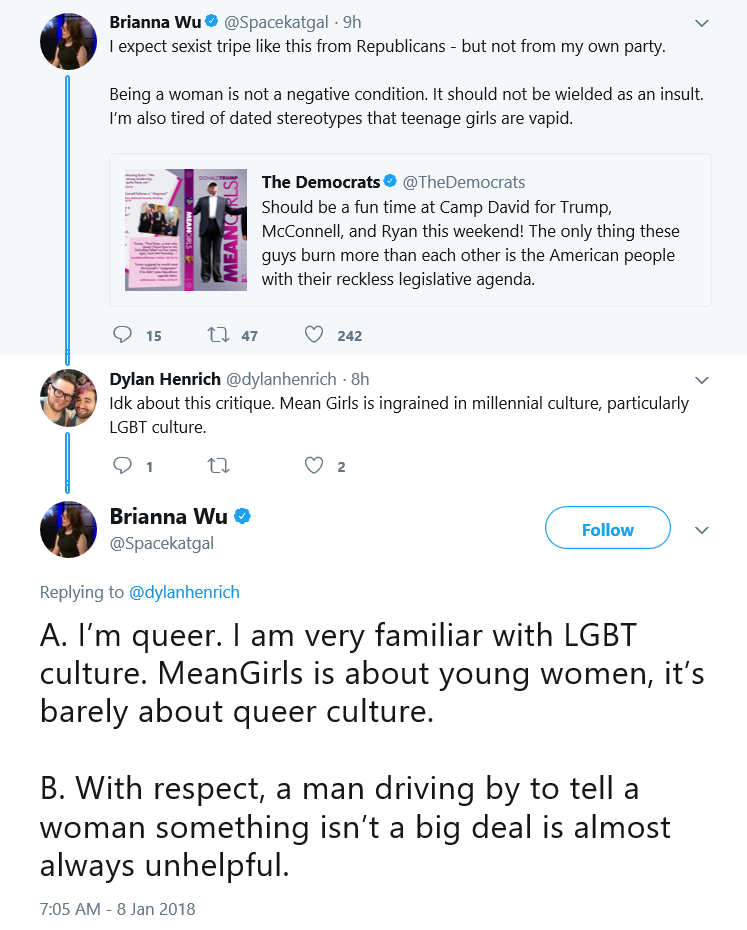This screenshot has height=930, width=747.
Task: Open Mean Girls image in quoted tweet
Action: pyautogui.click(x=186, y=230)
